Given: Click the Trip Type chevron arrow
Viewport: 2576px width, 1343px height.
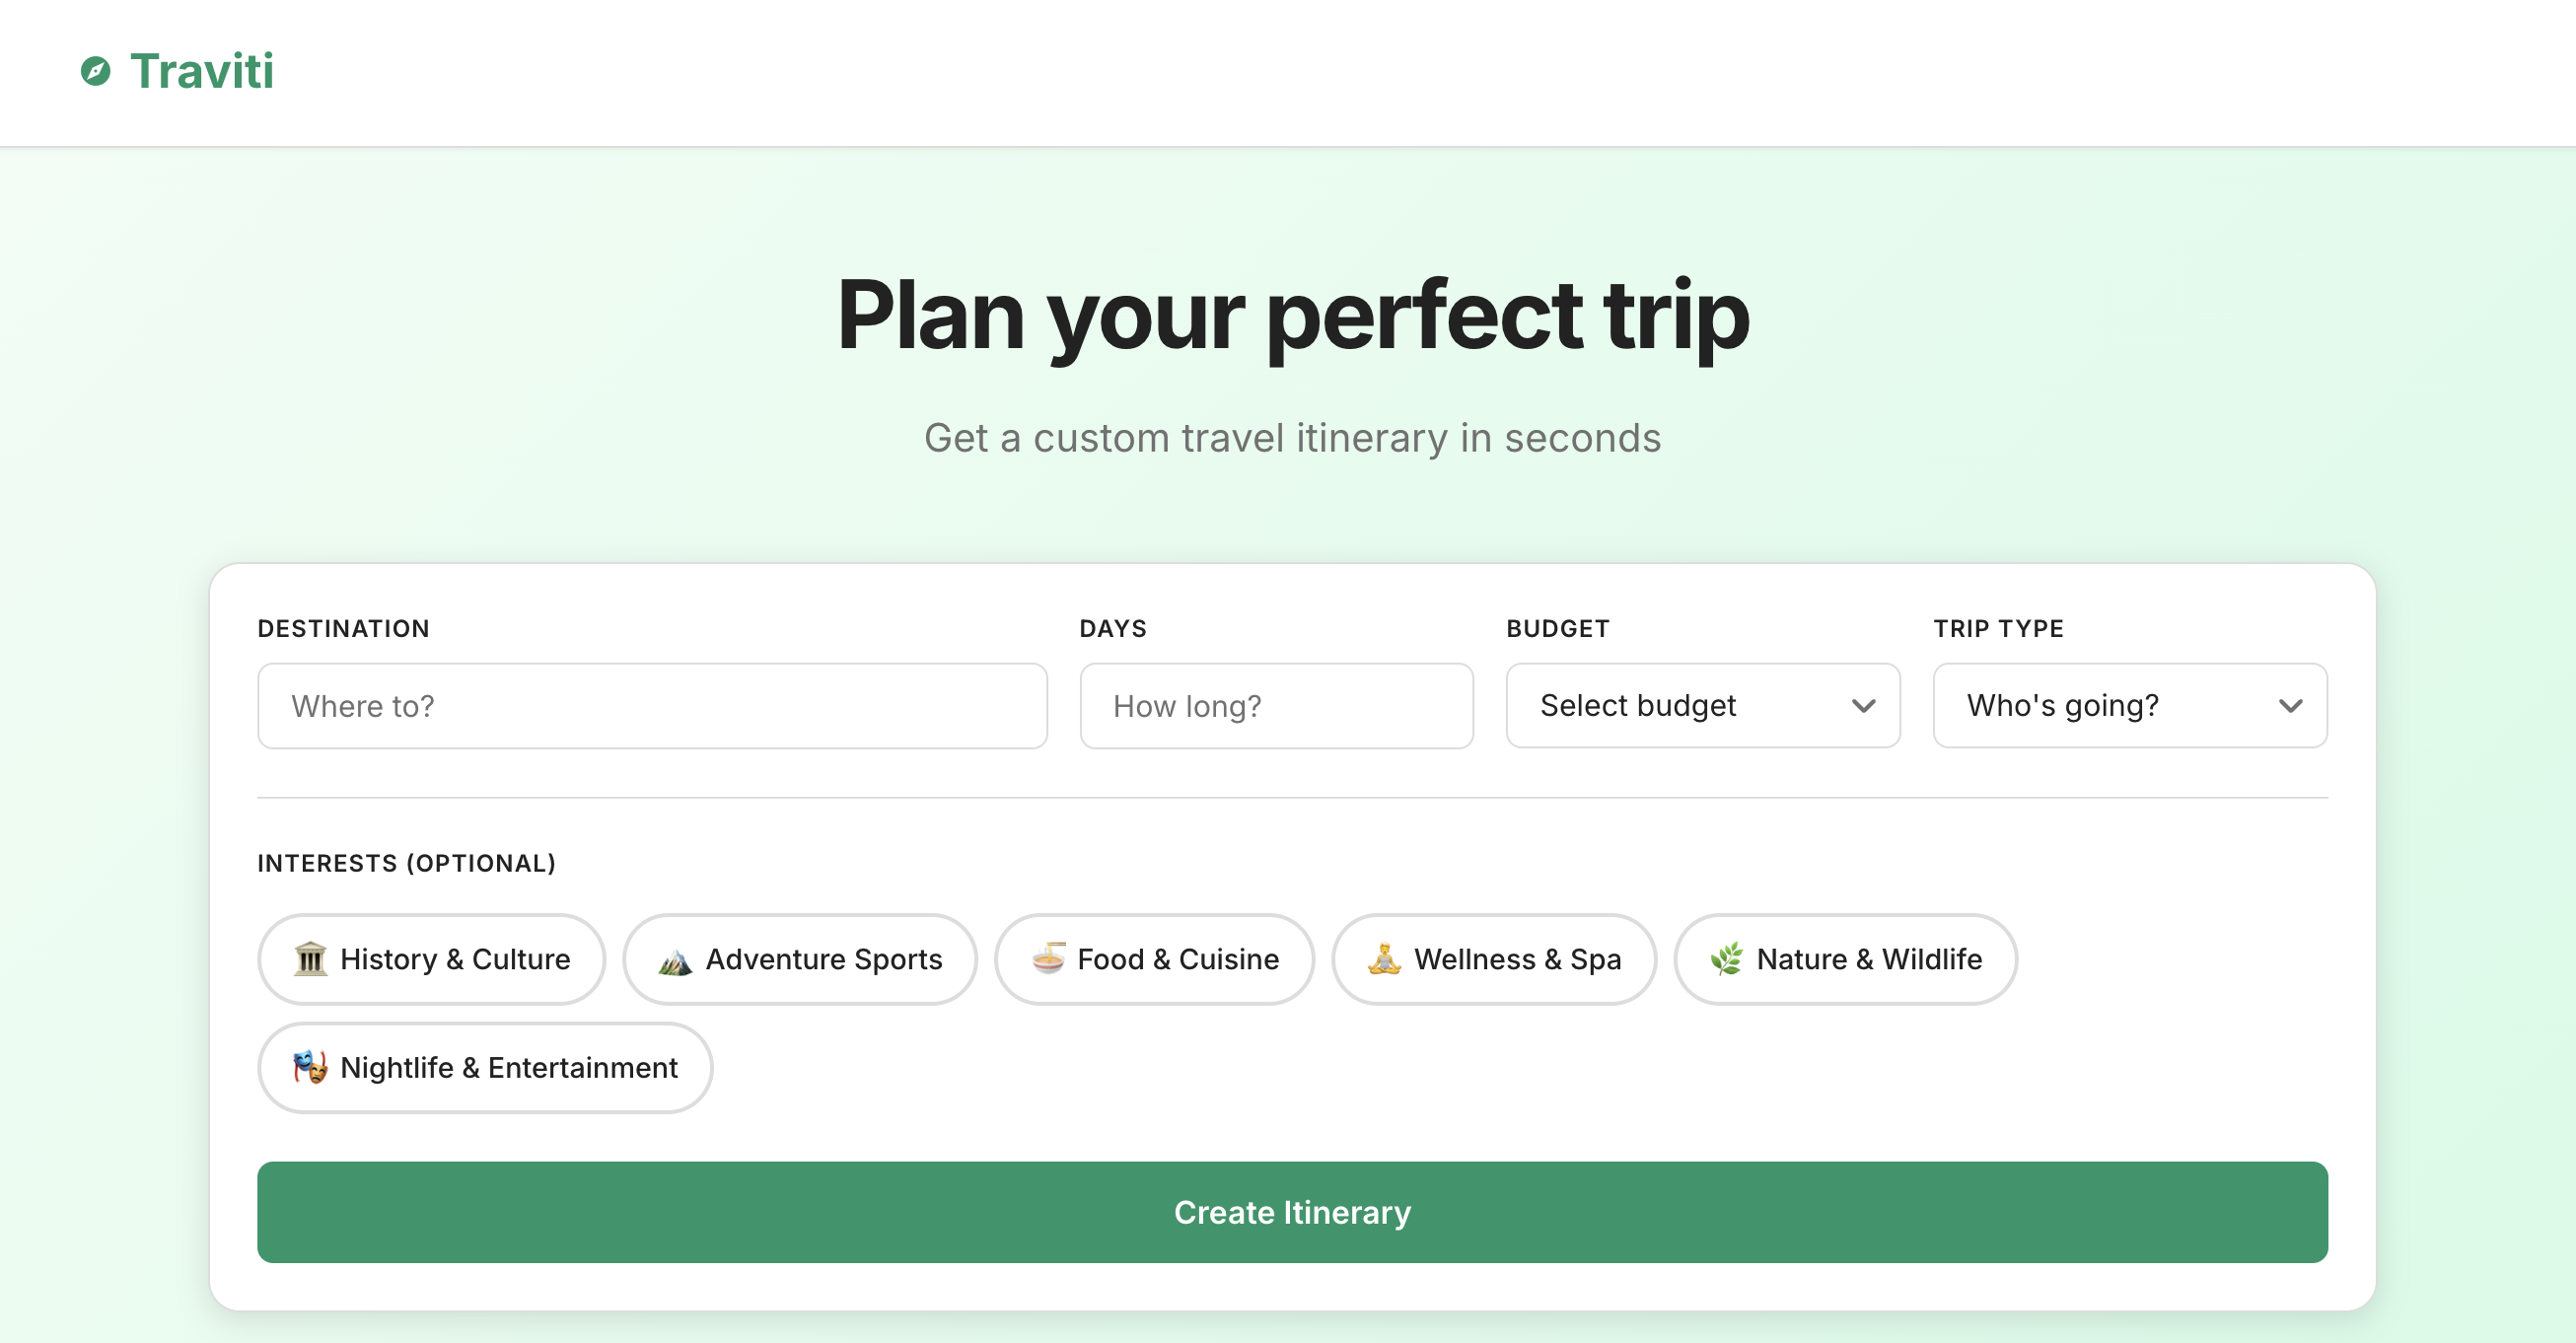Looking at the screenshot, I should [x=2290, y=706].
